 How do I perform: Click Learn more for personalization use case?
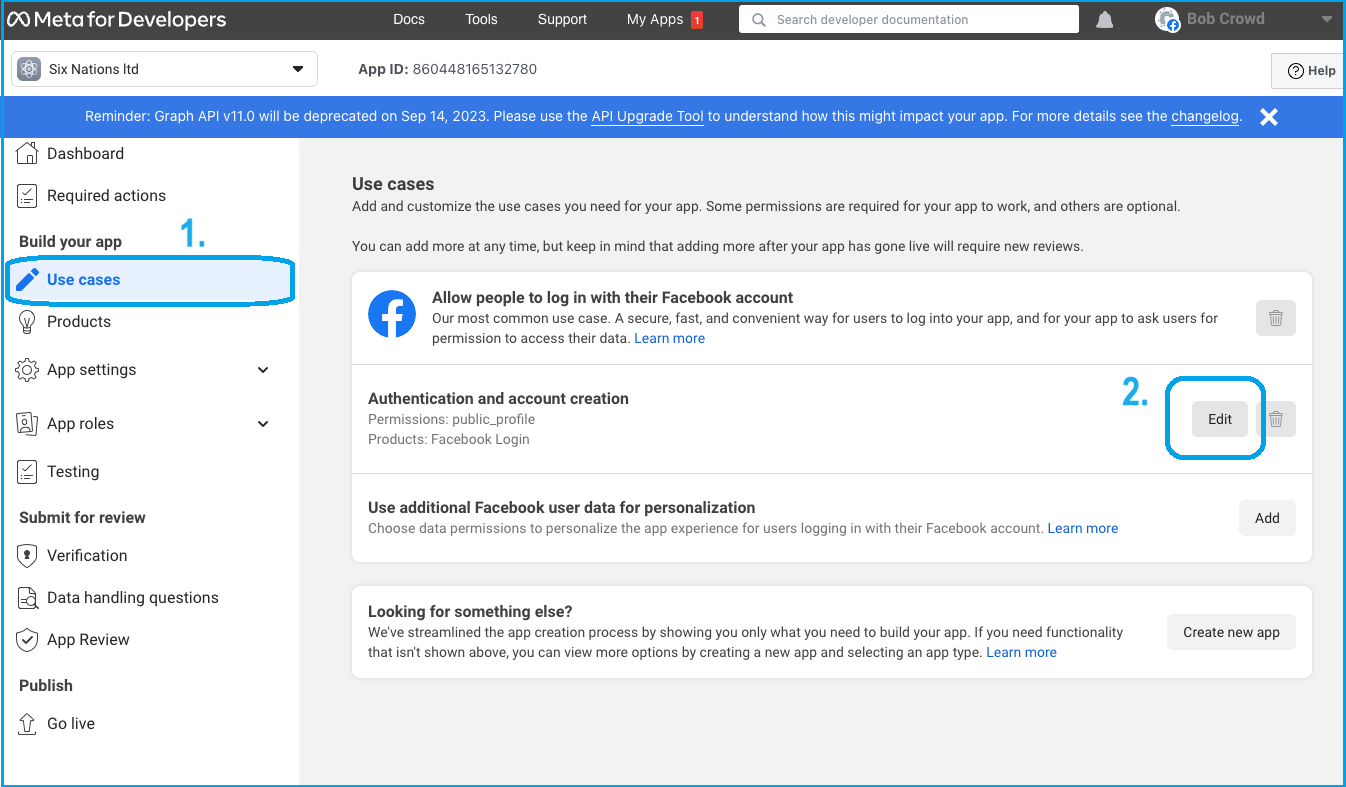pos(1083,528)
